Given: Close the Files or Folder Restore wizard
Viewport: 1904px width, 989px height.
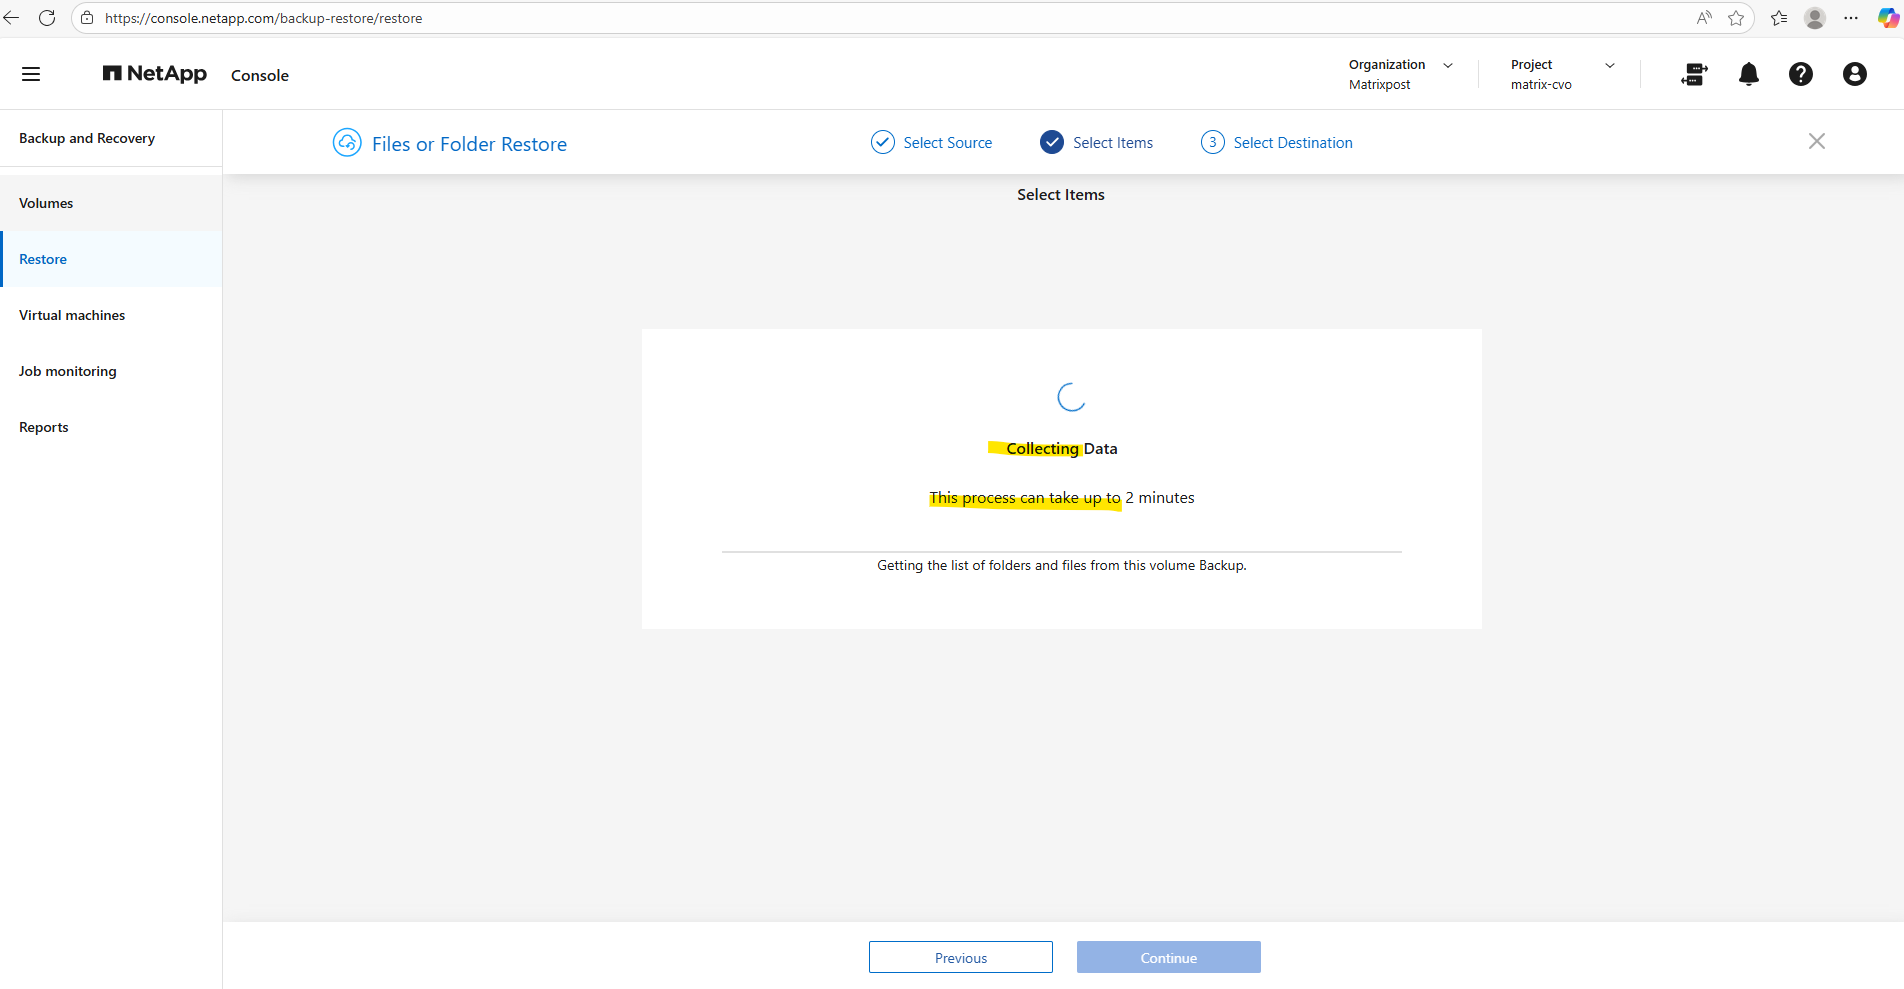Looking at the screenshot, I should pos(1817,141).
